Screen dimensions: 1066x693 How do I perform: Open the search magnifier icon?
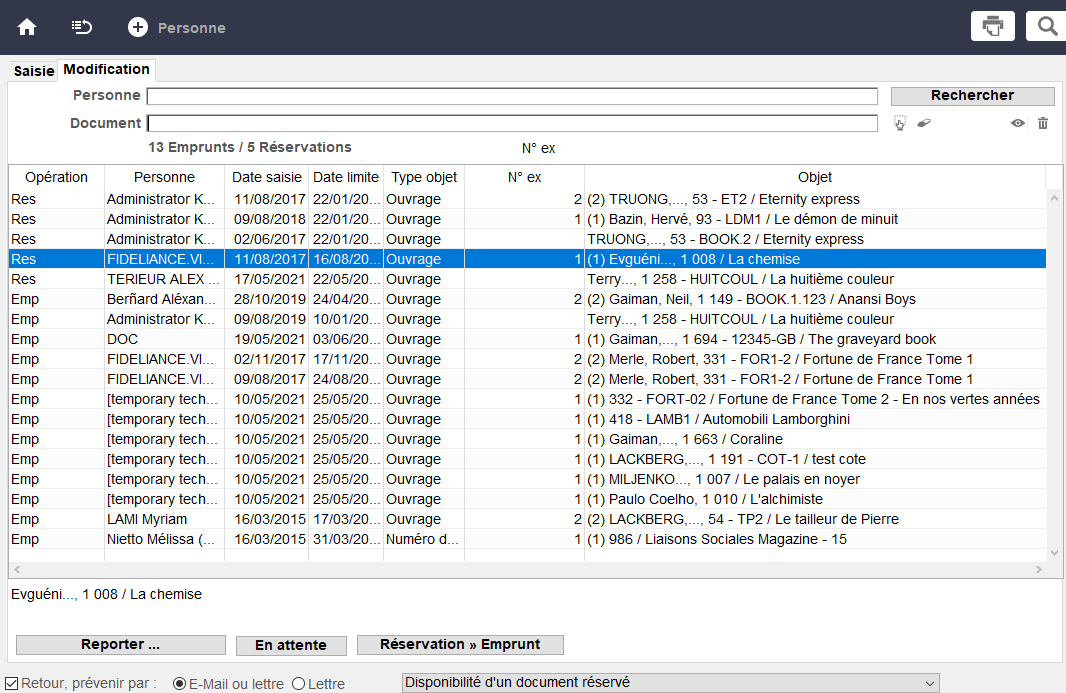1047,27
